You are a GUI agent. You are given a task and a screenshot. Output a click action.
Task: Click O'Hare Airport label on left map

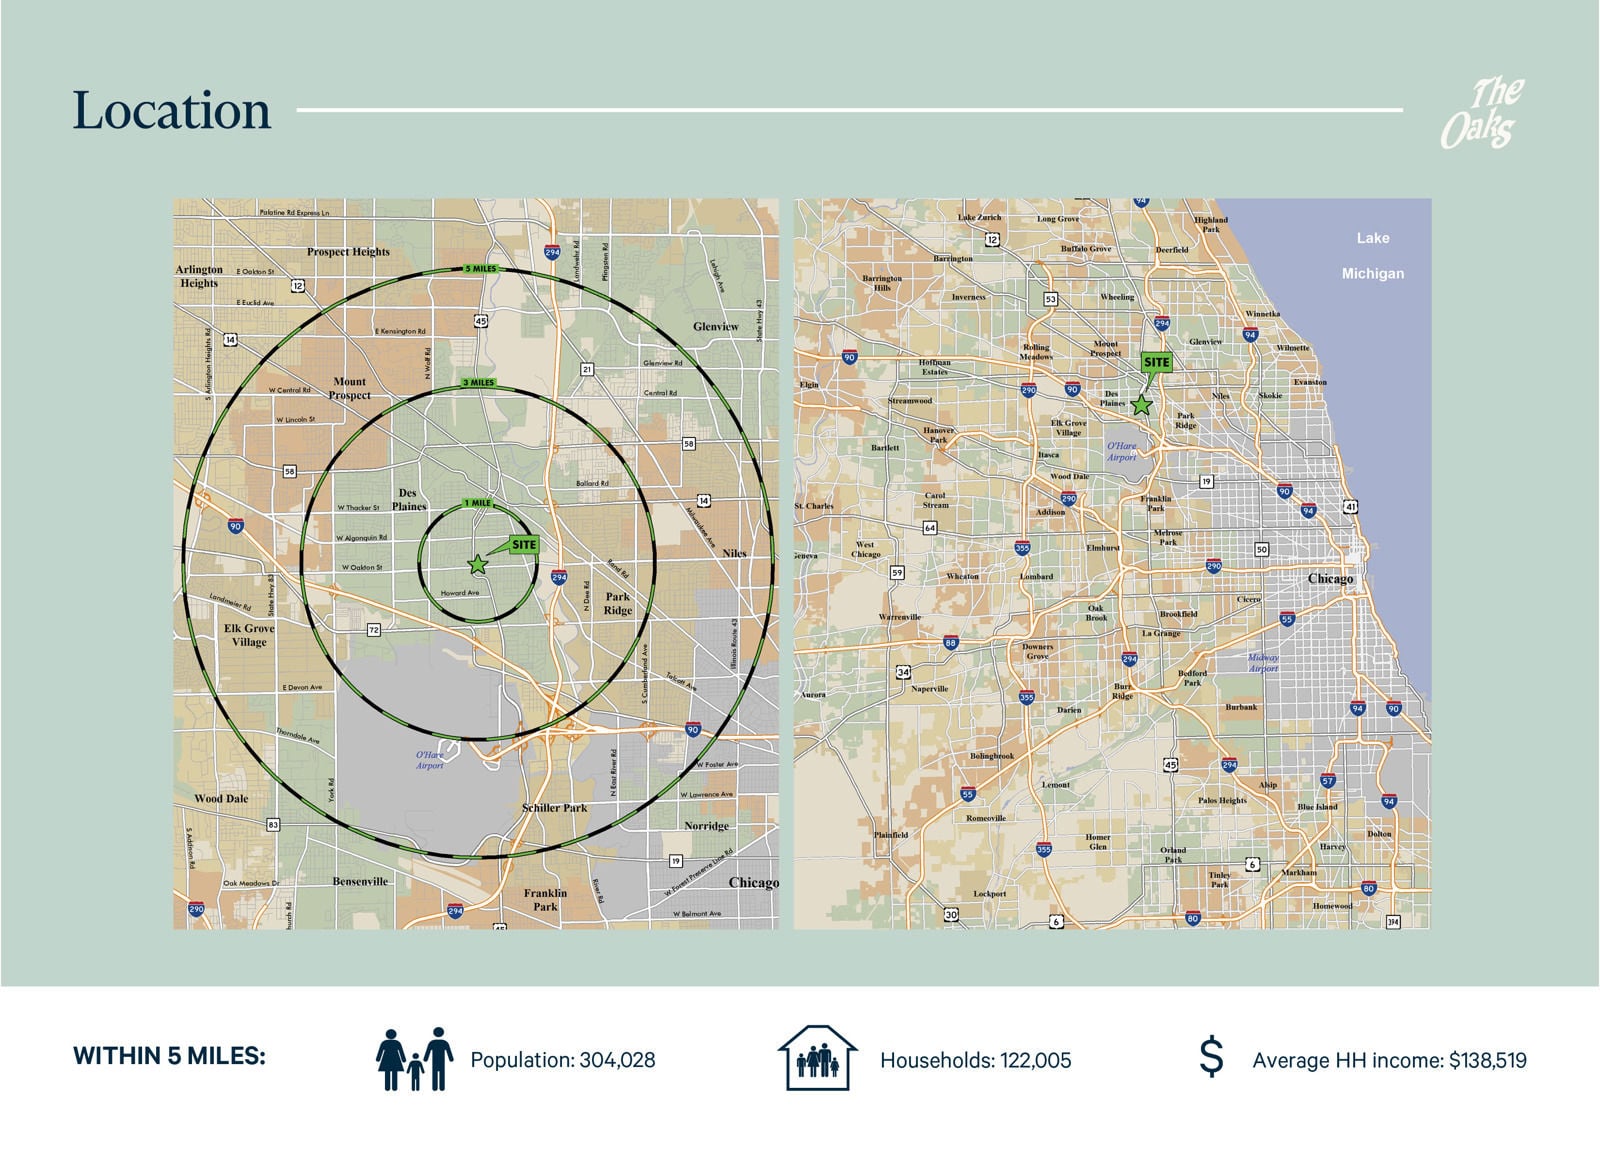pos(430,760)
